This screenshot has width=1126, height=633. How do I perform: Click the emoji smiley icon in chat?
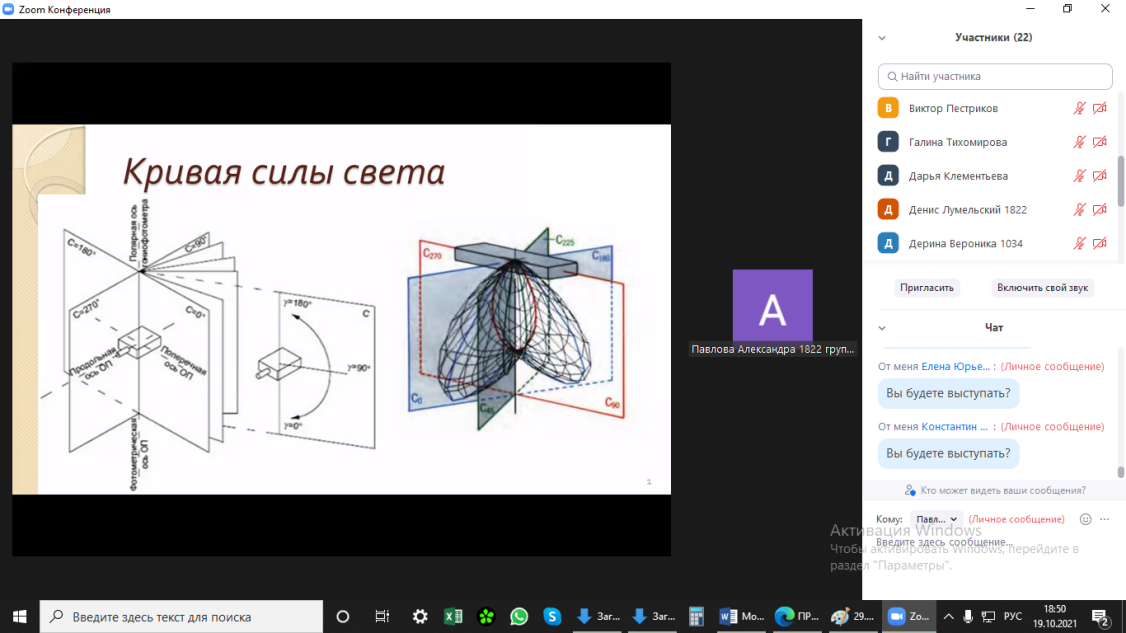tap(1085, 519)
